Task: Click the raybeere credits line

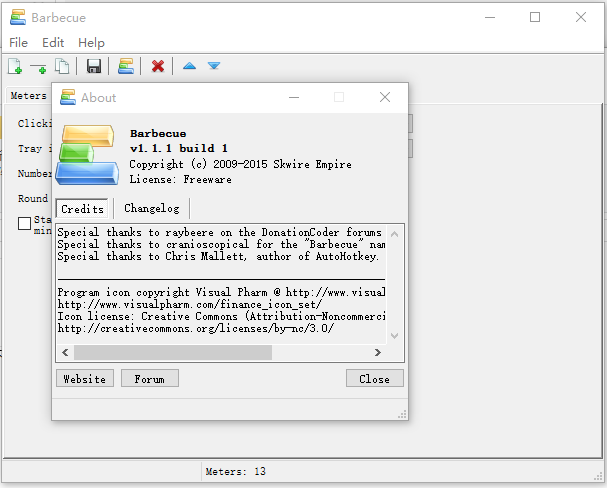Action: [x=219, y=232]
